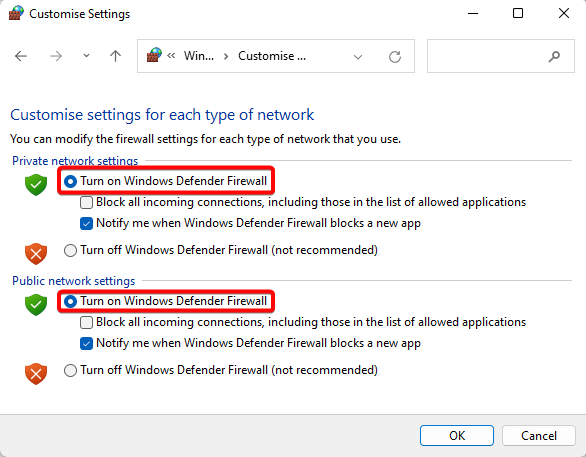This screenshot has width=586, height=457.
Task: Turn on firewall for private network
Action: pos(70,181)
